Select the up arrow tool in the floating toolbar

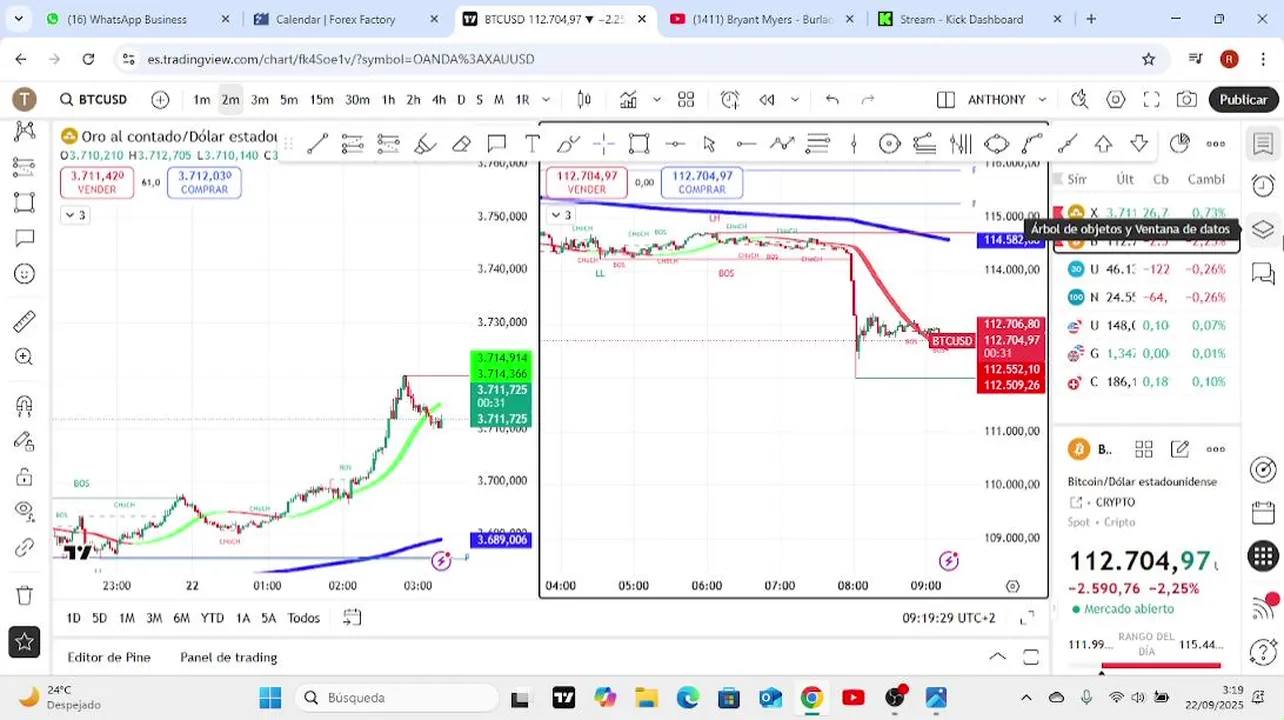(x=1103, y=144)
